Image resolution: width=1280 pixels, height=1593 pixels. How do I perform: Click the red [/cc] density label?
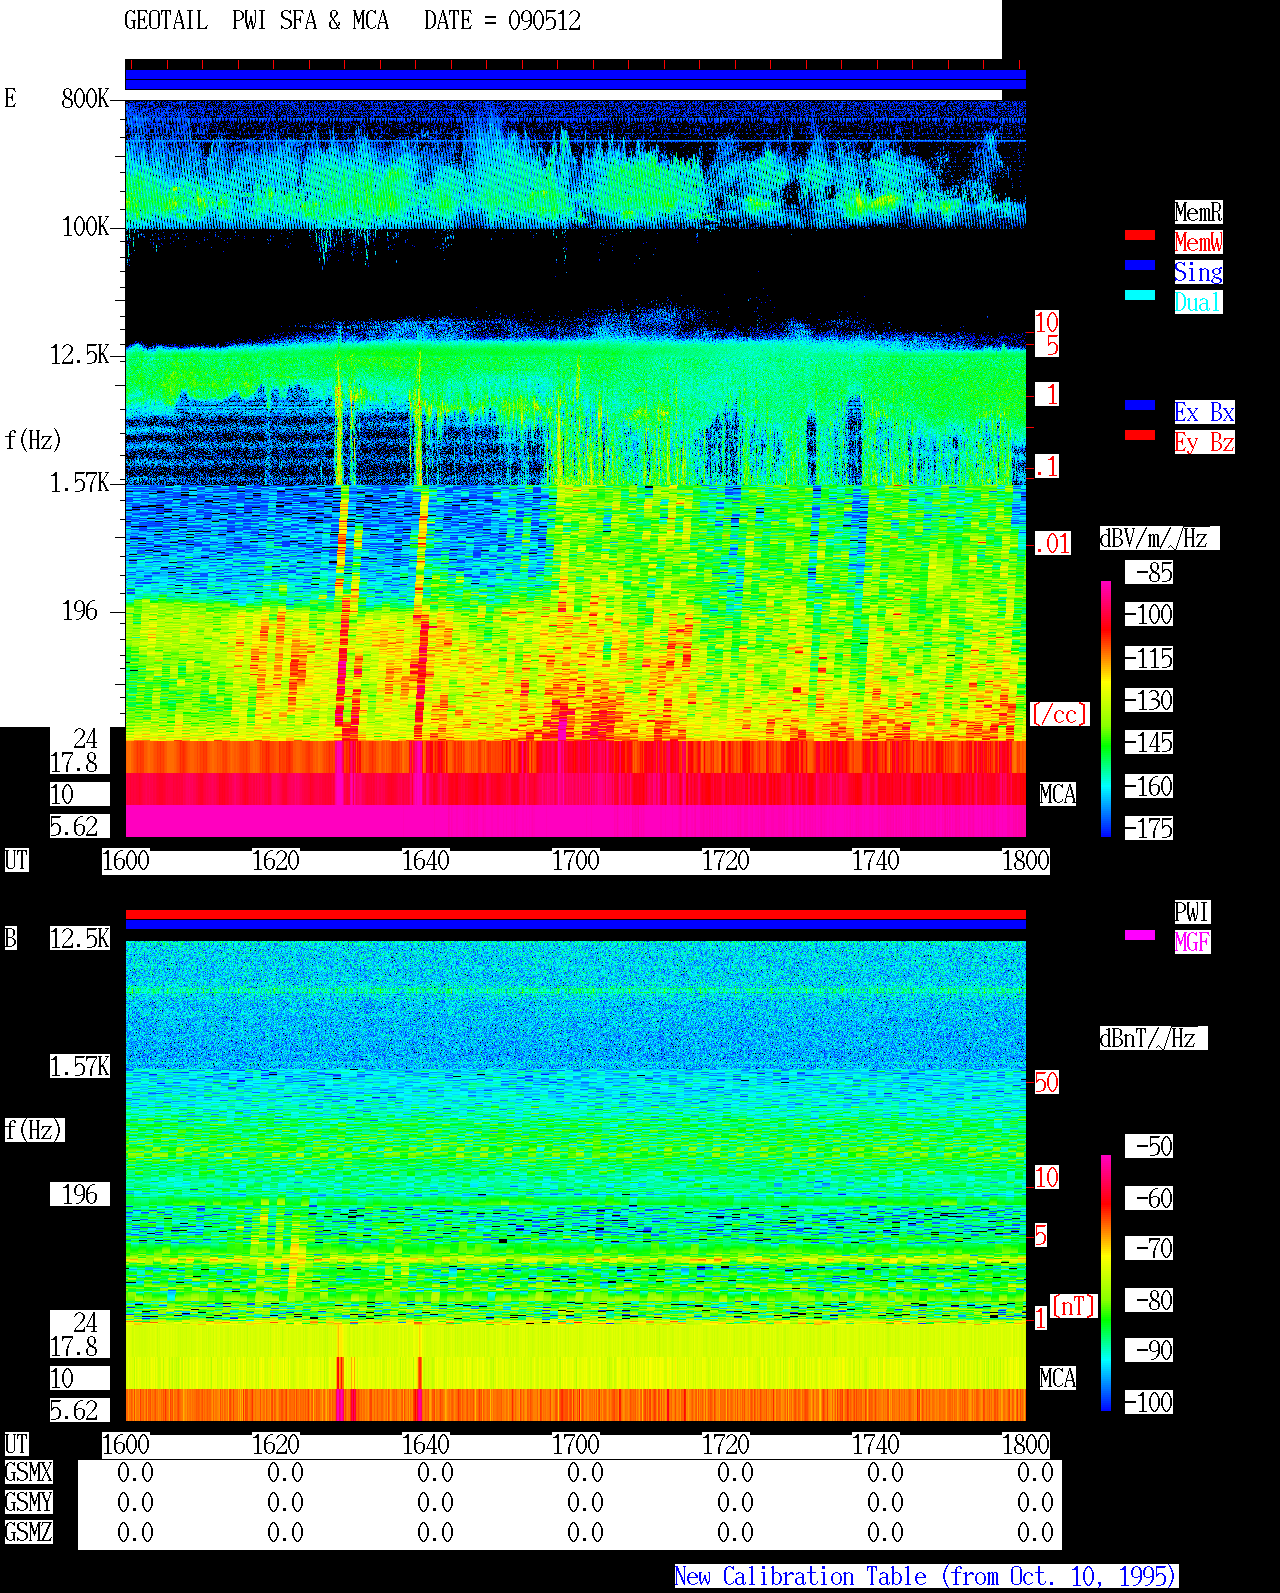point(1059,714)
